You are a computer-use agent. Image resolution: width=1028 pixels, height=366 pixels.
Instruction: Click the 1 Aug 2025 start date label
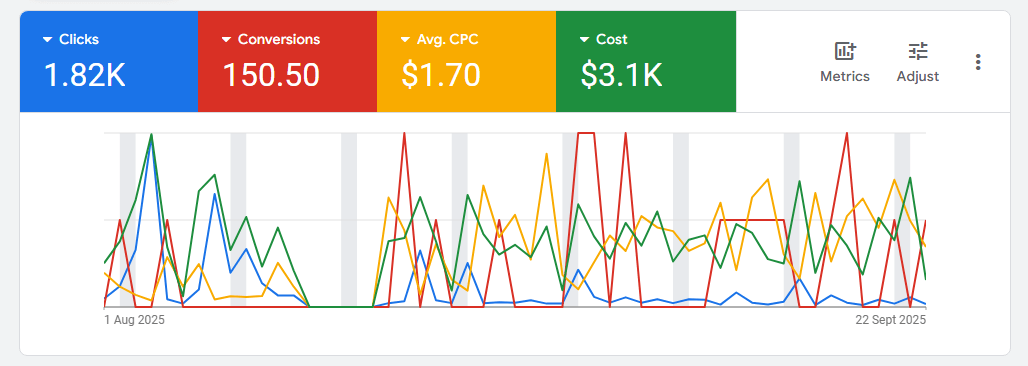(134, 320)
